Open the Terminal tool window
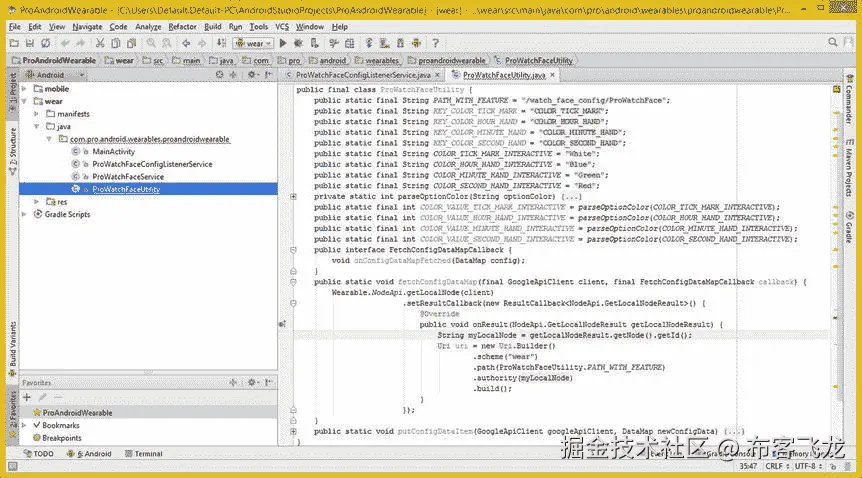This screenshot has height=478, width=862. click(x=143, y=454)
